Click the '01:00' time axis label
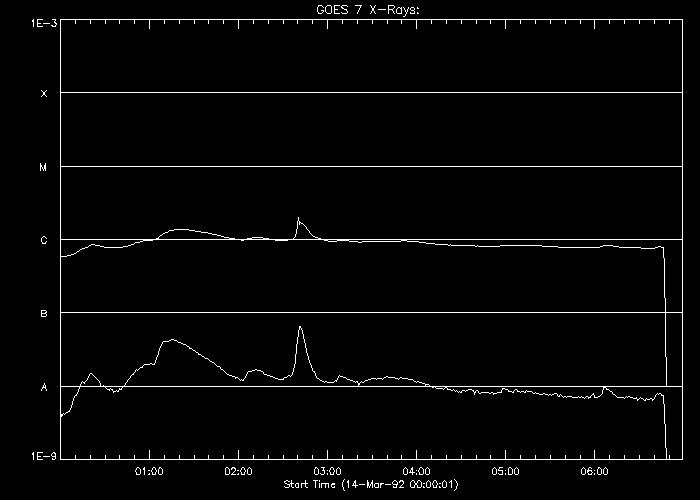This screenshot has width=700, height=500. 149,471
